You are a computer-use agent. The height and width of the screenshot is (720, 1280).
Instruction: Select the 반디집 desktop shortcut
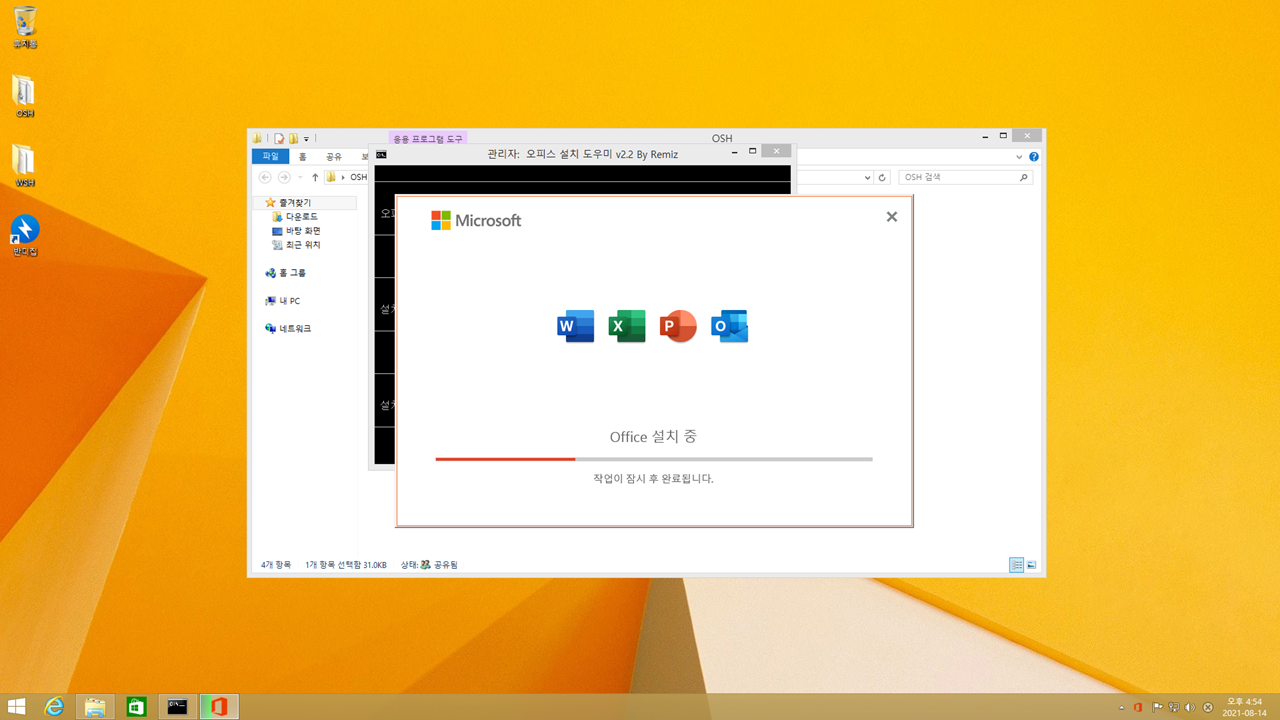[x=25, y=235]
